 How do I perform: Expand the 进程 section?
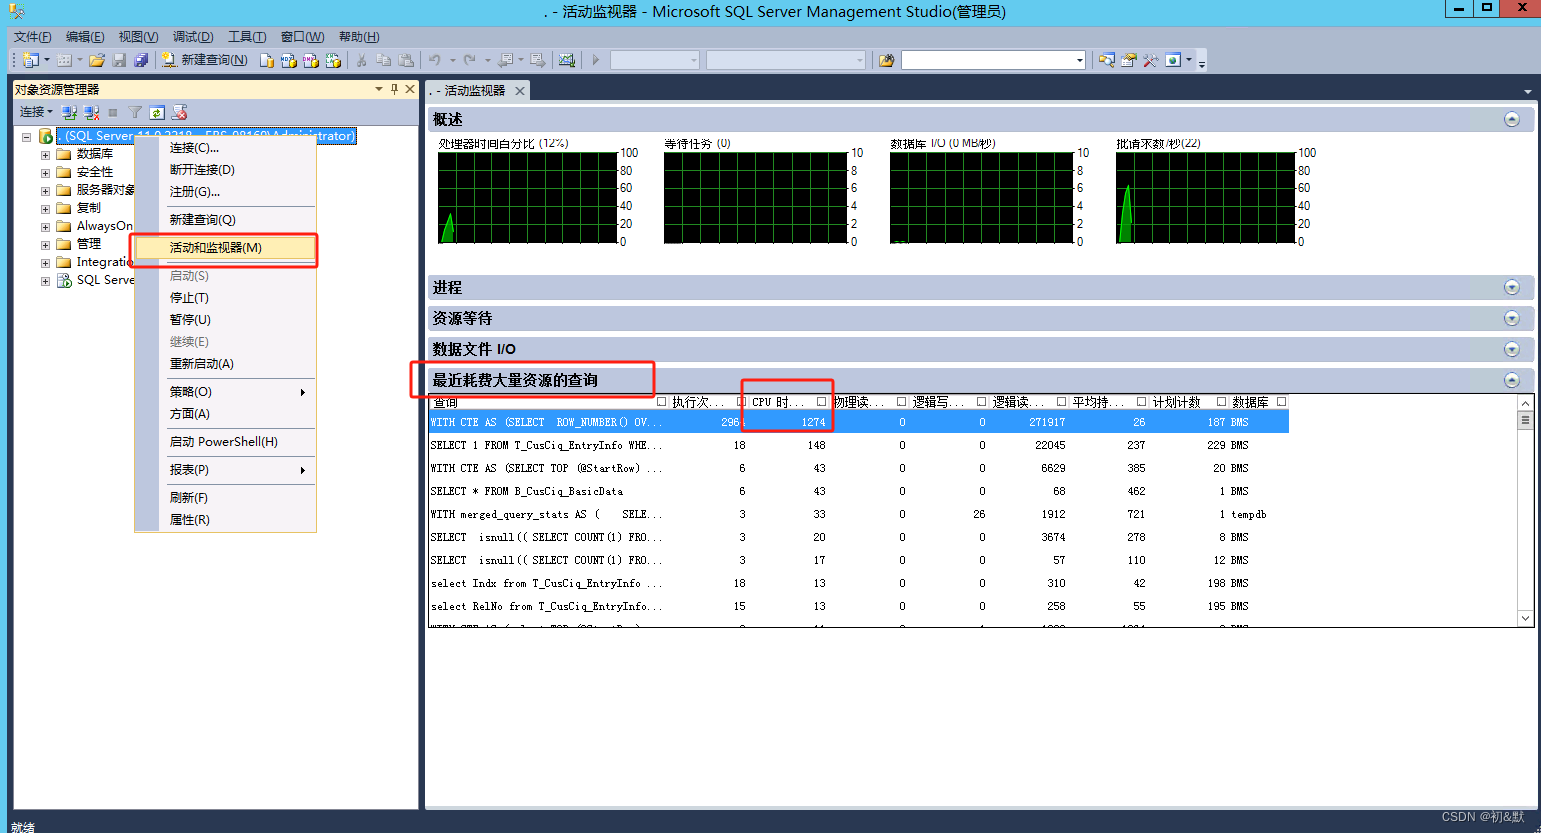[1511, 287]
